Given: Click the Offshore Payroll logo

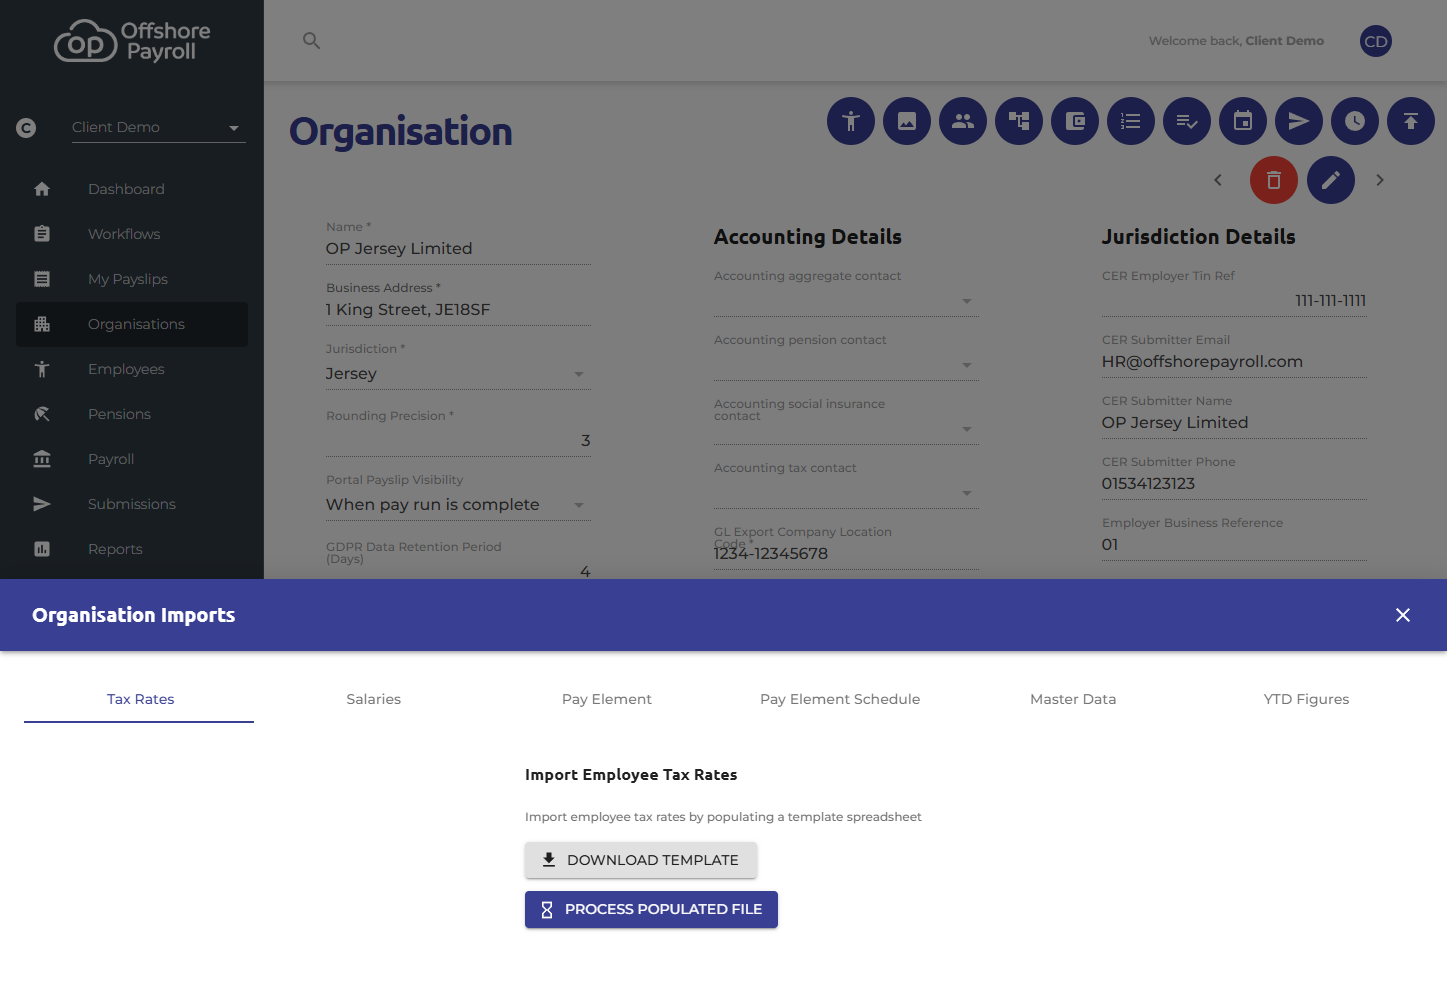Looking at the screenshot, I should tap(132, 41).
